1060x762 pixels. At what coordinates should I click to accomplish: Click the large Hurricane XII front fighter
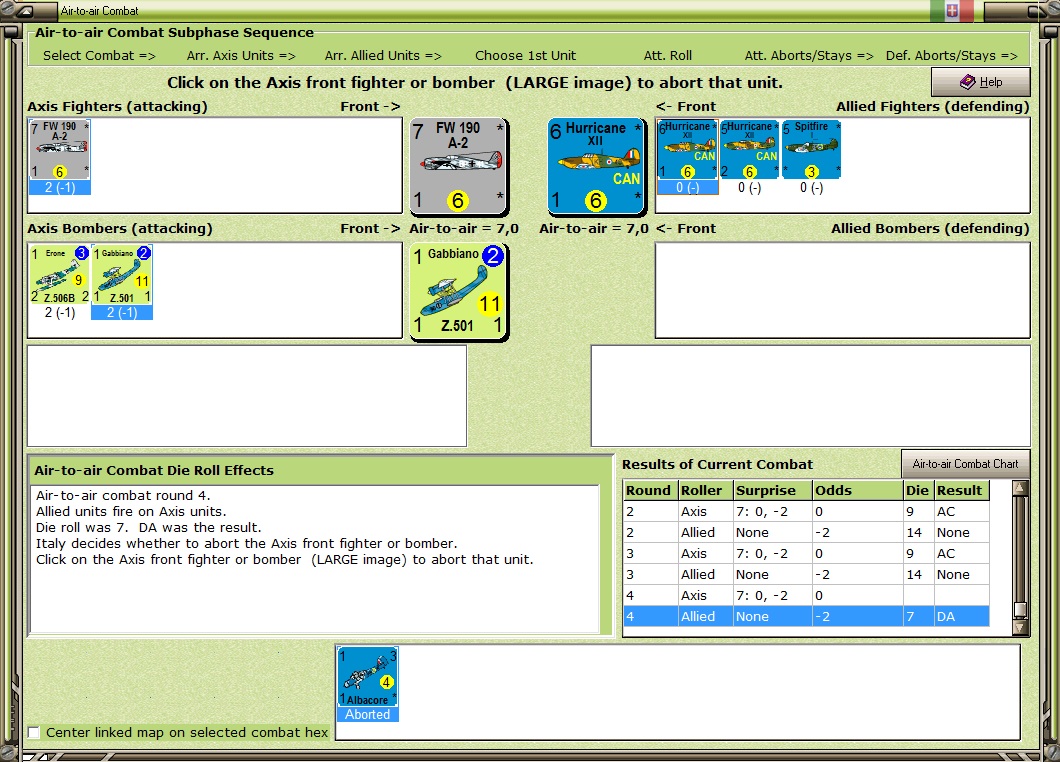click(596, 166)
